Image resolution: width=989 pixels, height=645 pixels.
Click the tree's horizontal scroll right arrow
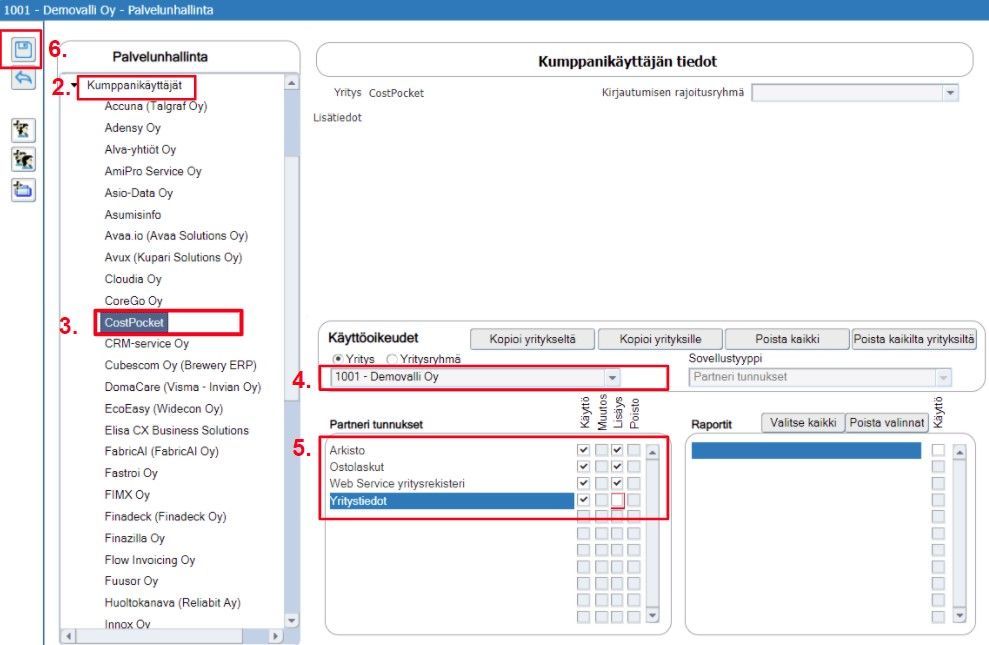[x=274, y=636]
